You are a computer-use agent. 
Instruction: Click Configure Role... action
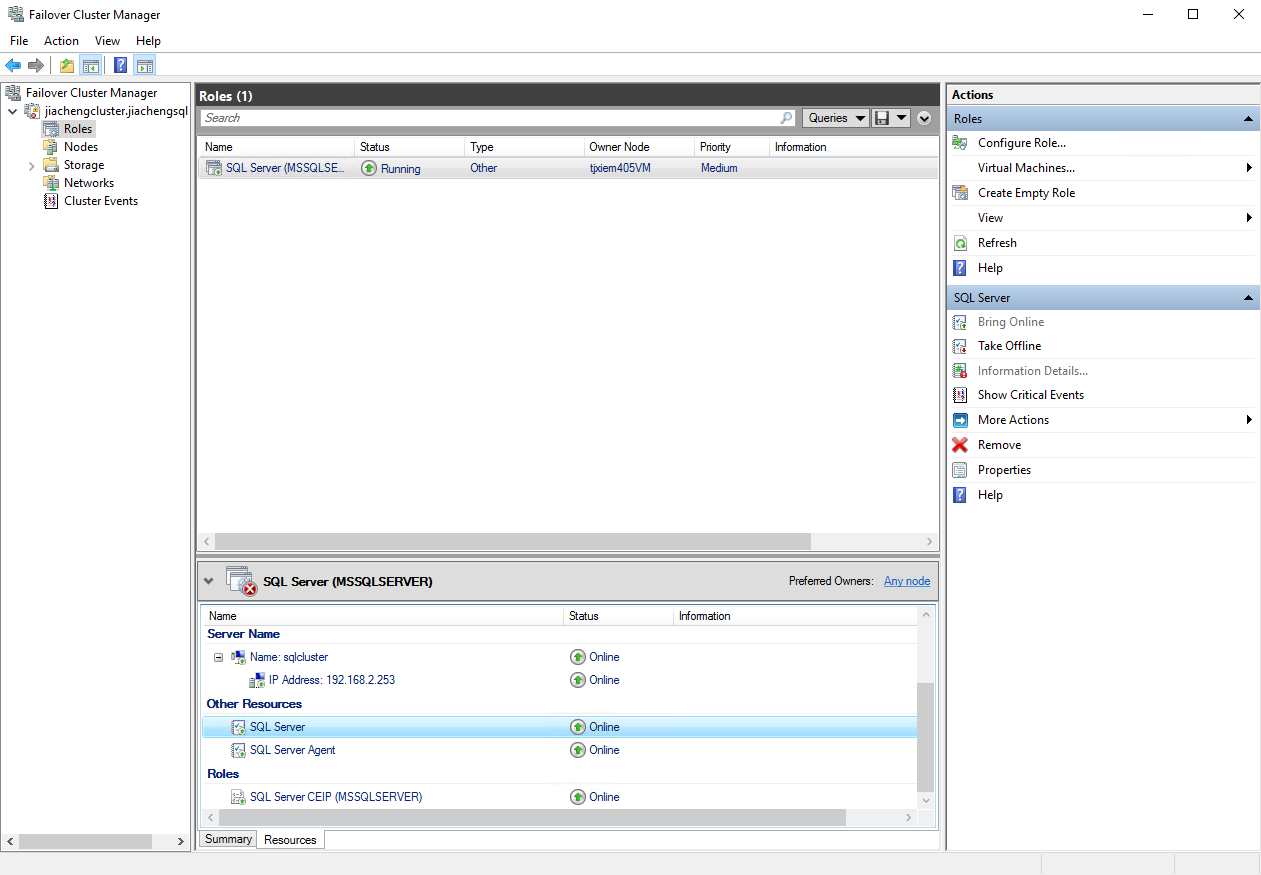pos(1022,143)
